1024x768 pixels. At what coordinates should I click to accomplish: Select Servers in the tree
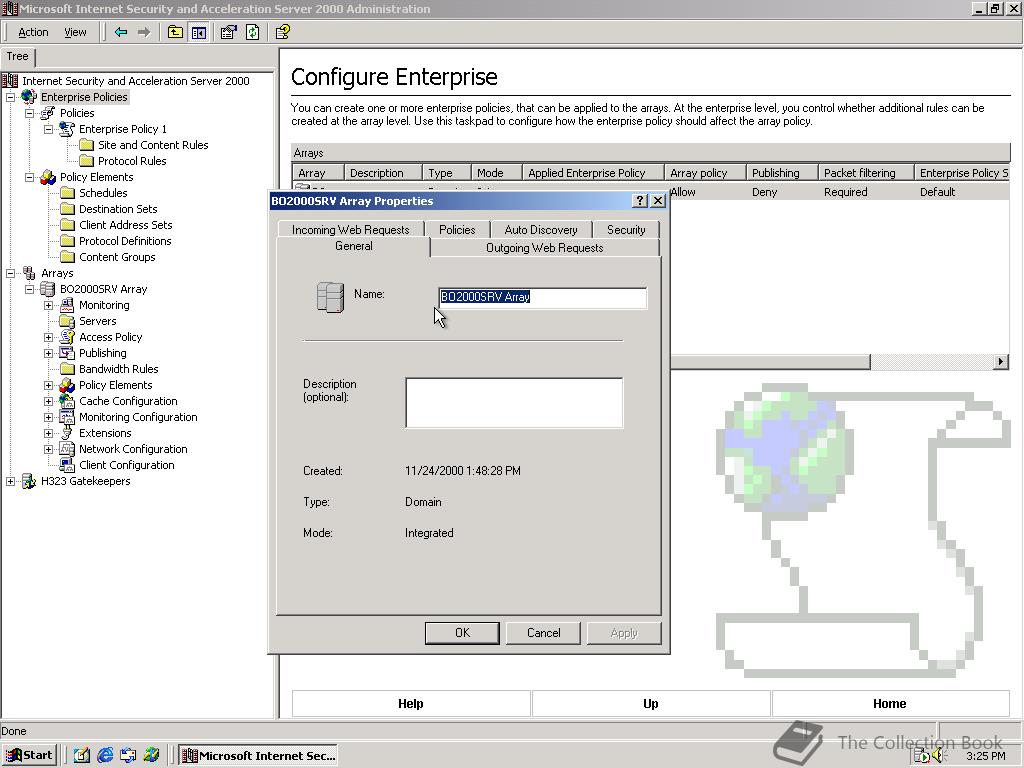(x=97, y=321)
